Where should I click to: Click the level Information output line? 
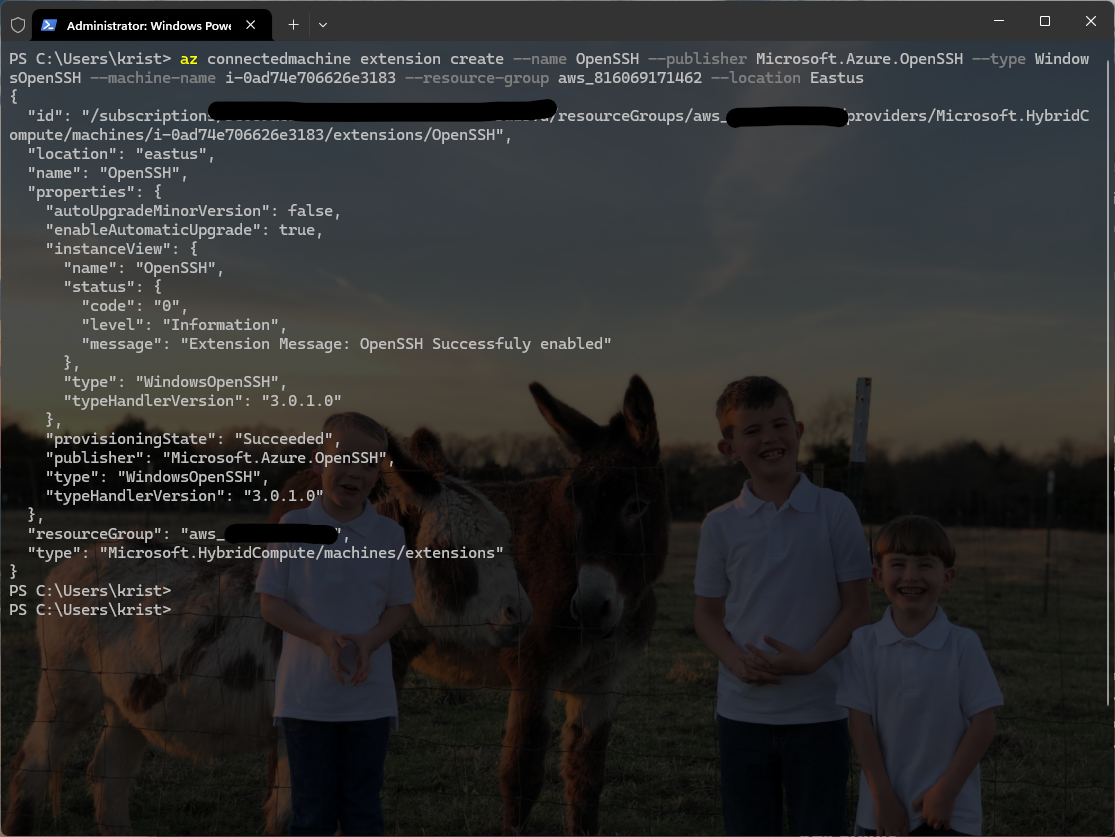(184, 325)
